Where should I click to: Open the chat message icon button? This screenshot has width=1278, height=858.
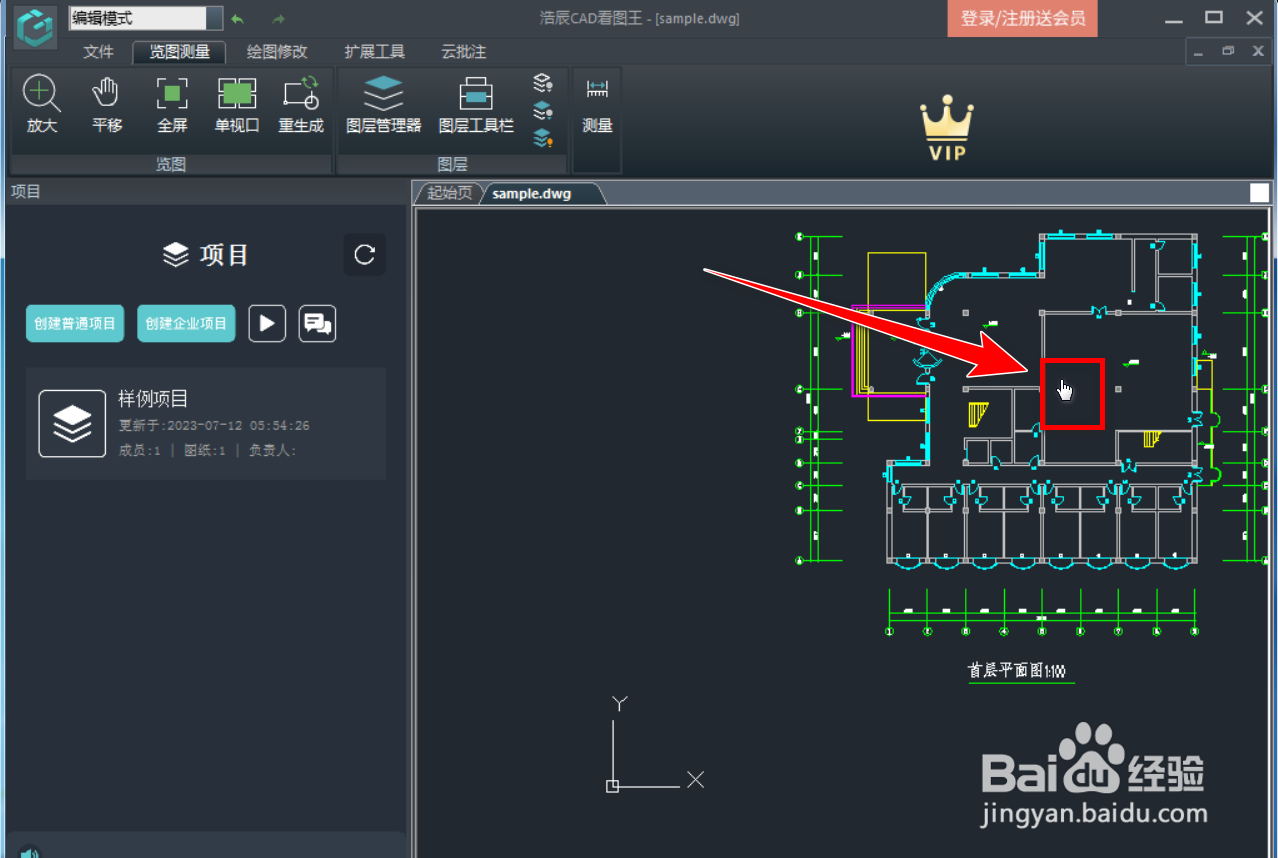[317, 323]
